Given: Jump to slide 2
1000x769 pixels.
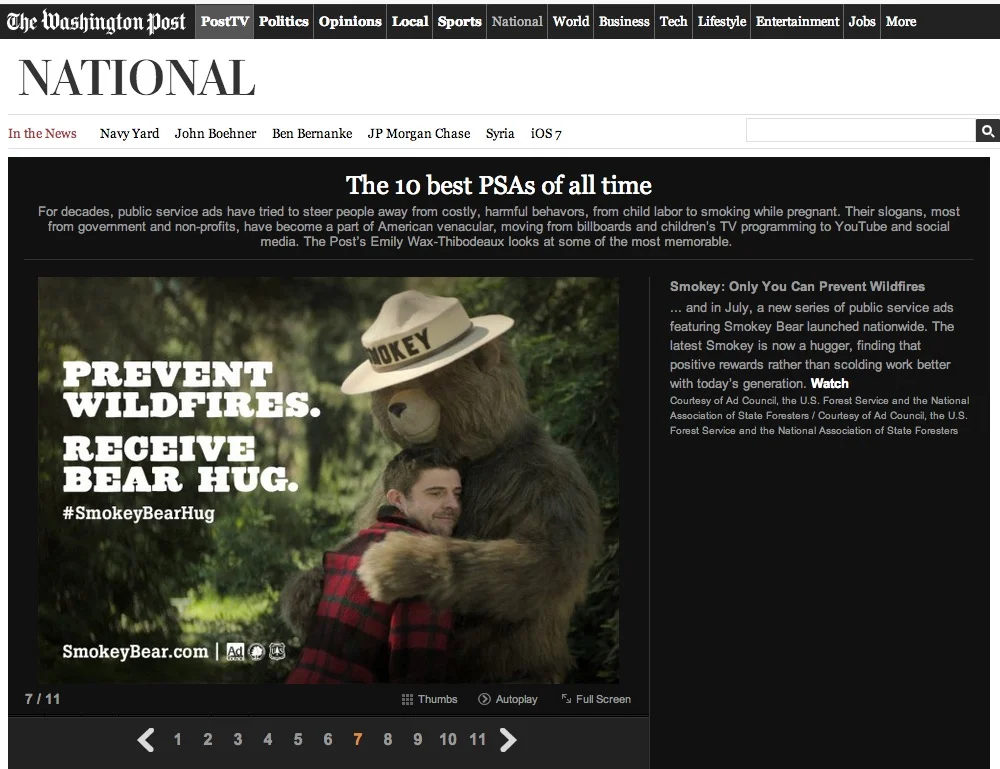Looking at the screenshot, I should [x=207, y=740].
